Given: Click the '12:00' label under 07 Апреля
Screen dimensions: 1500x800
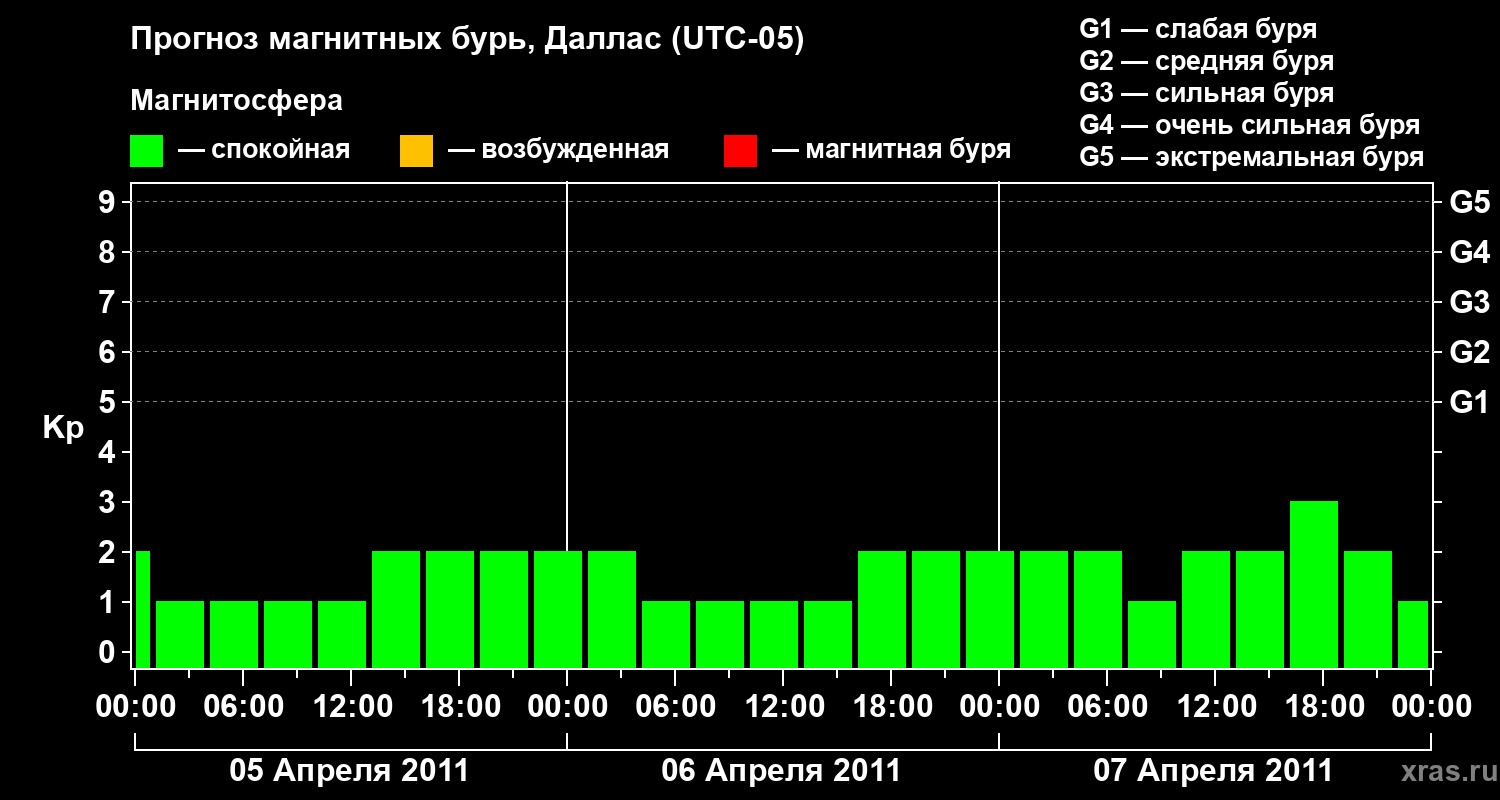Looking at the screenshot, I should (x=1215, y=707).
